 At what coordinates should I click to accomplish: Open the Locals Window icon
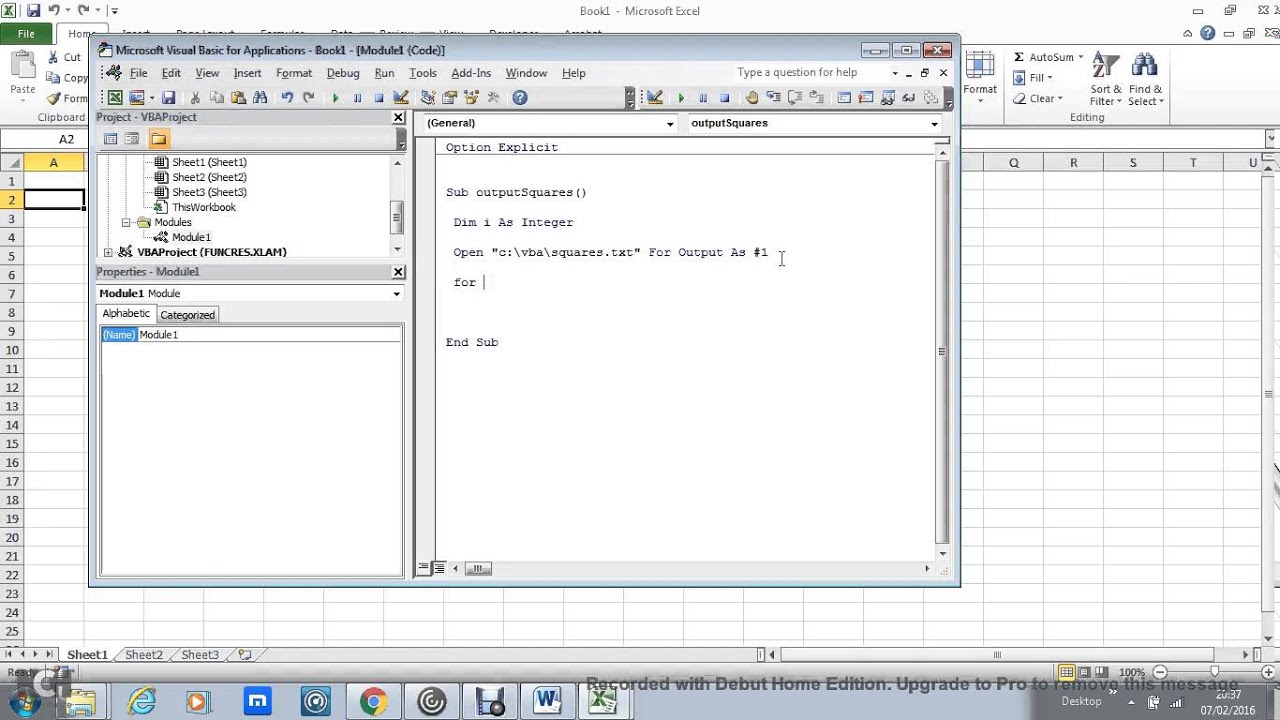[x=844, y=98]
